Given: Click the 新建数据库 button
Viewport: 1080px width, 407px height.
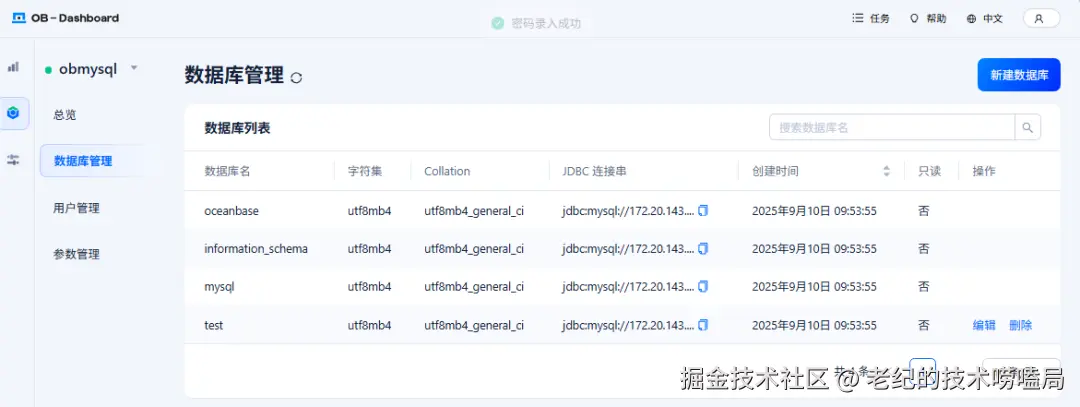Looking at the screenshot, I should [x=1019, y=75].
